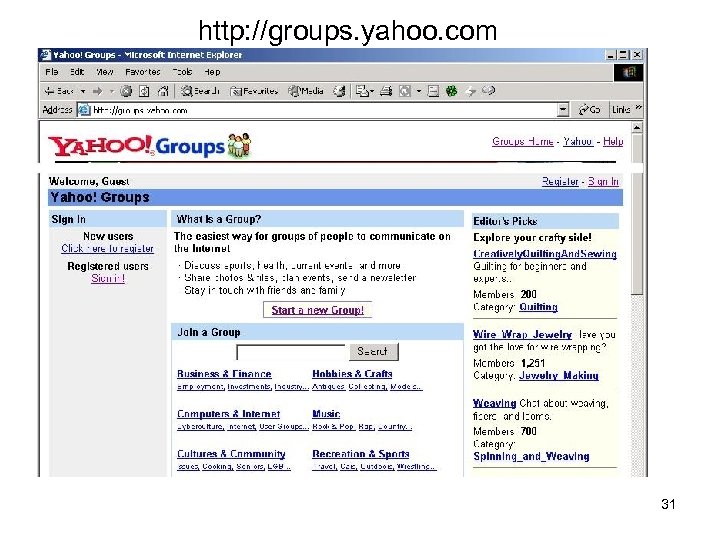This screenshot has height=540, width=720.
Task: Click the Help link in the page header
Action: [613, 141]
